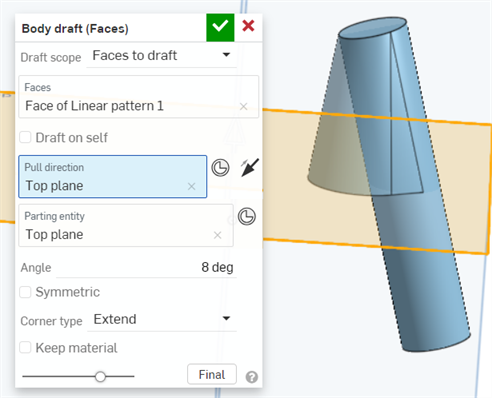Select the Parting entity field
This screenshot has width=492, height=398.
[126, 225]
